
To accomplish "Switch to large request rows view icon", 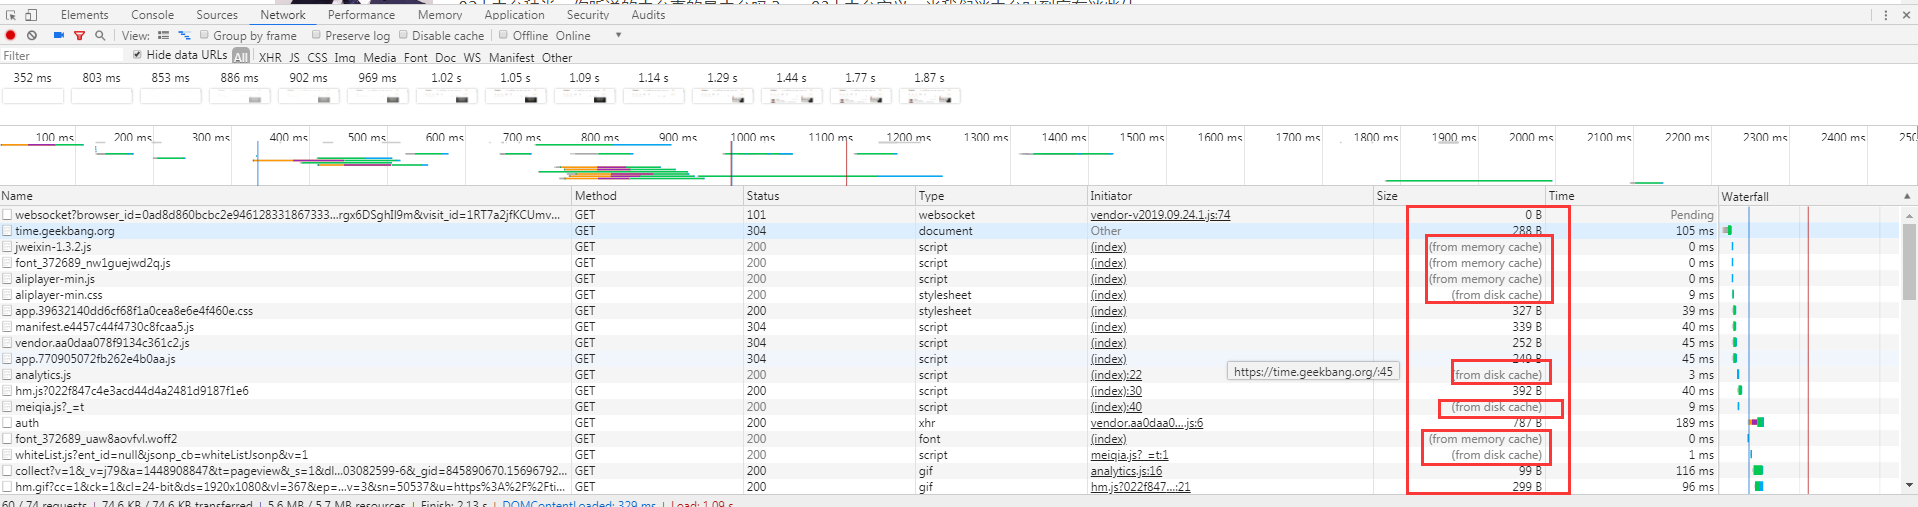I will (x=164, y=36).
